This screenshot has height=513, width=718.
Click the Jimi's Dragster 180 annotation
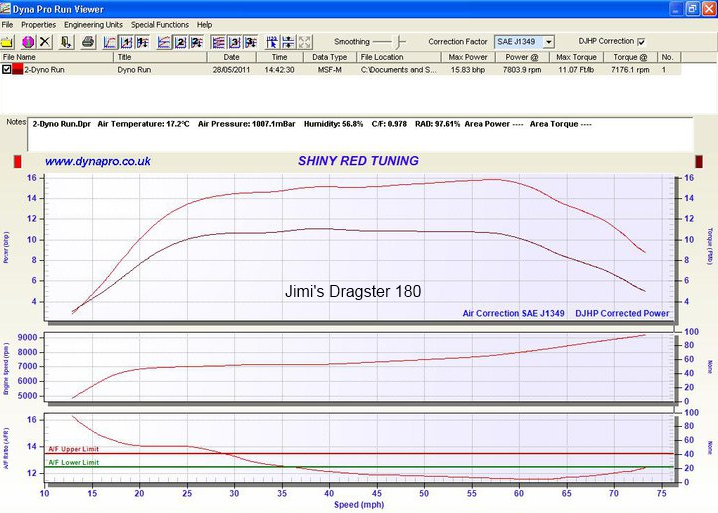click(353, 291)
